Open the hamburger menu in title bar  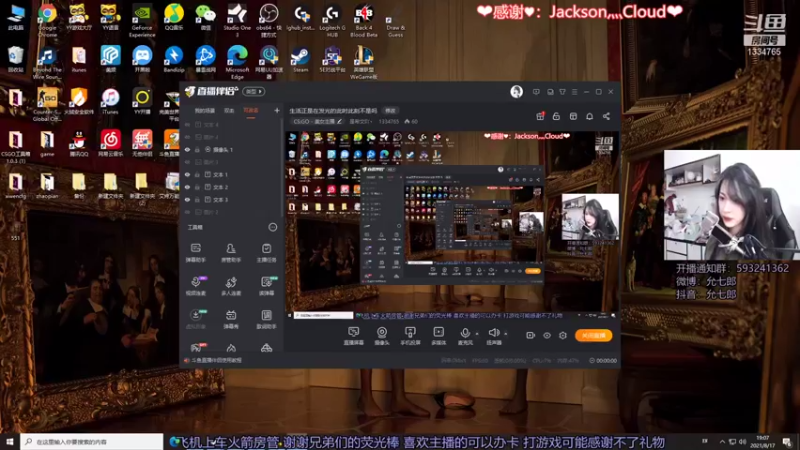coord(574,92)
